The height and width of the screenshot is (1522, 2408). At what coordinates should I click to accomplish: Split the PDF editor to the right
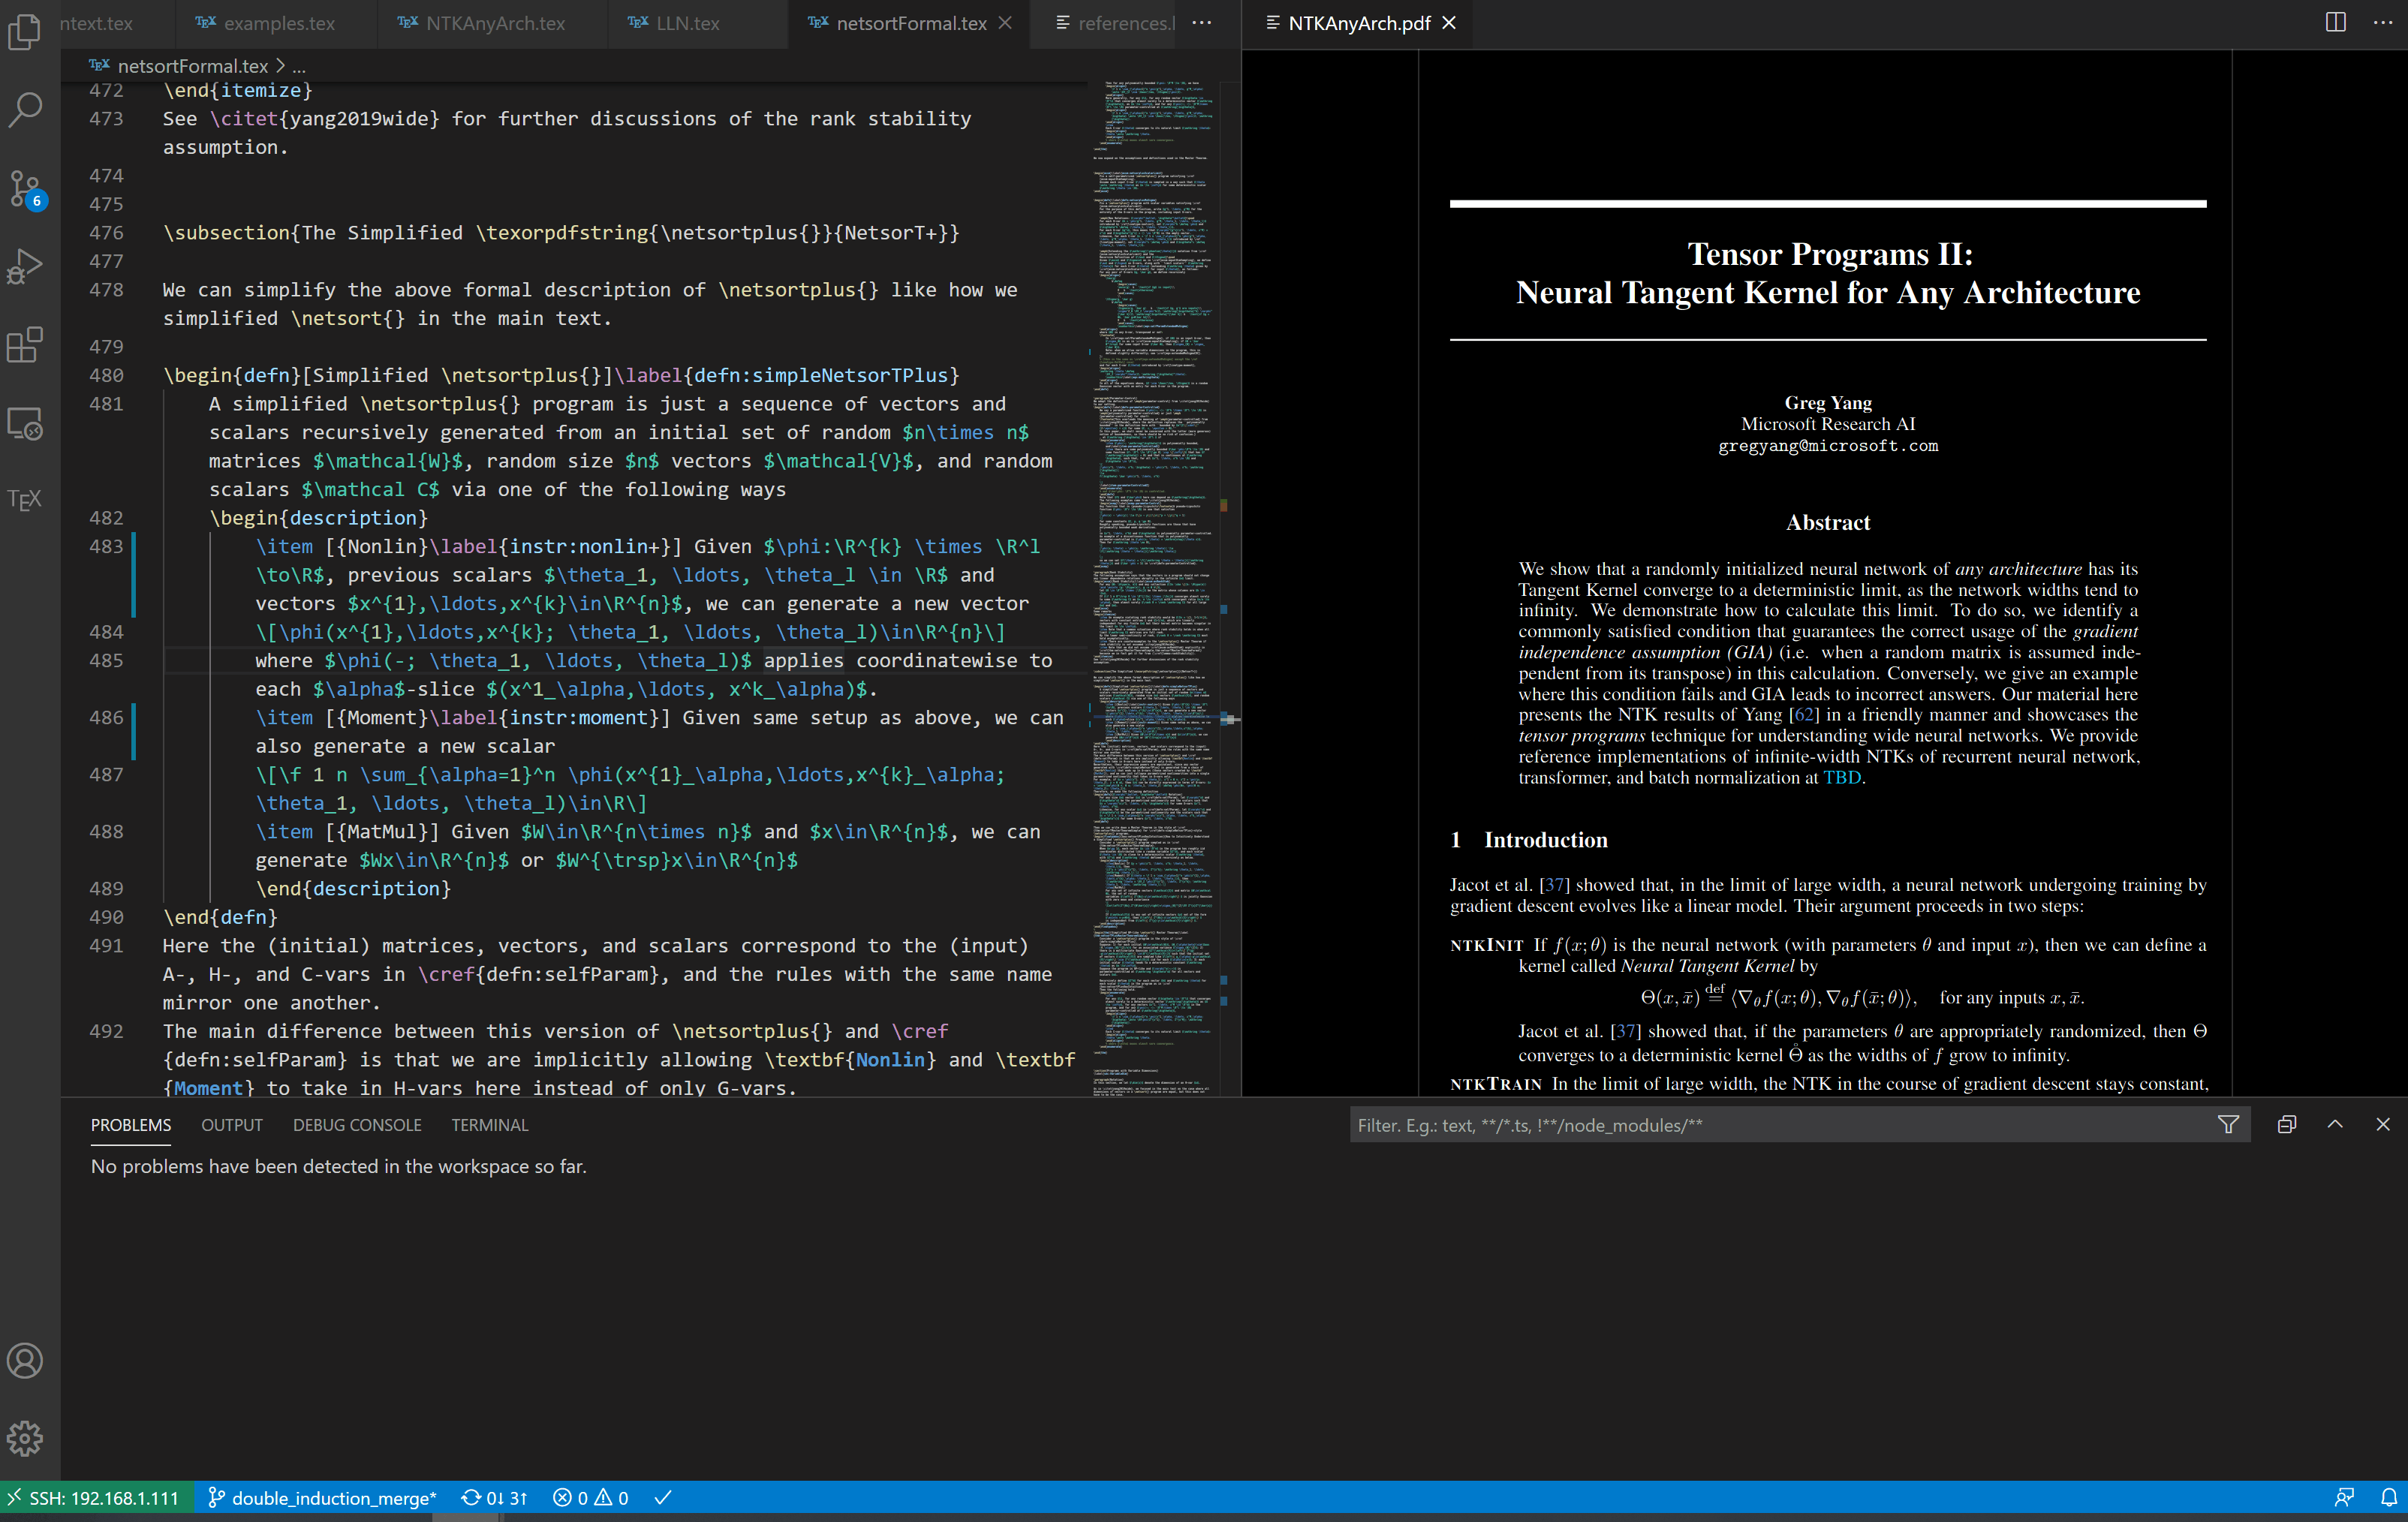pos(2335,23)
